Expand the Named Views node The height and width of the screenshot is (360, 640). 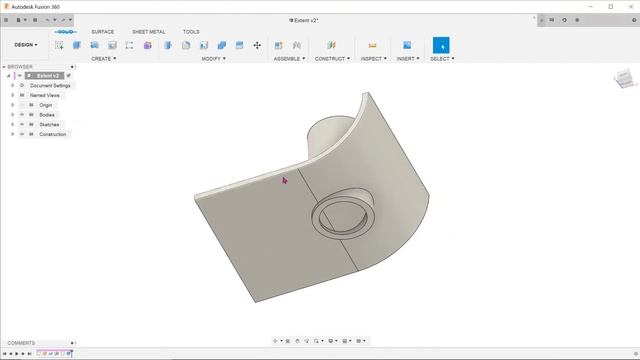click(12, 95)
